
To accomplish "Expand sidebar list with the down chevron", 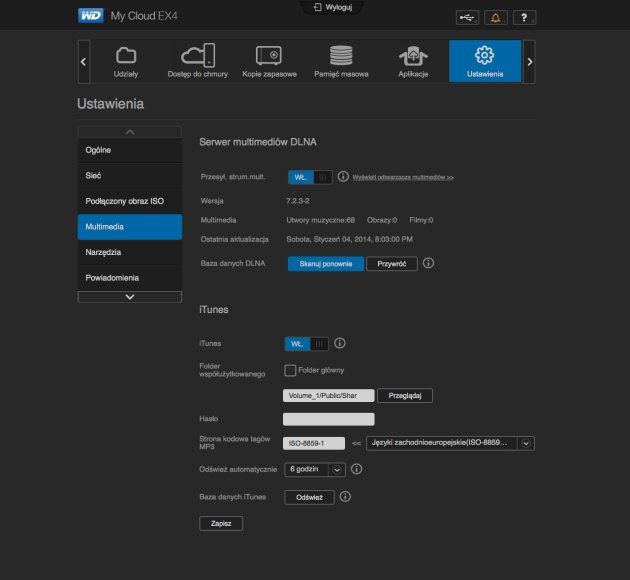I will click(x=130, y=297).
